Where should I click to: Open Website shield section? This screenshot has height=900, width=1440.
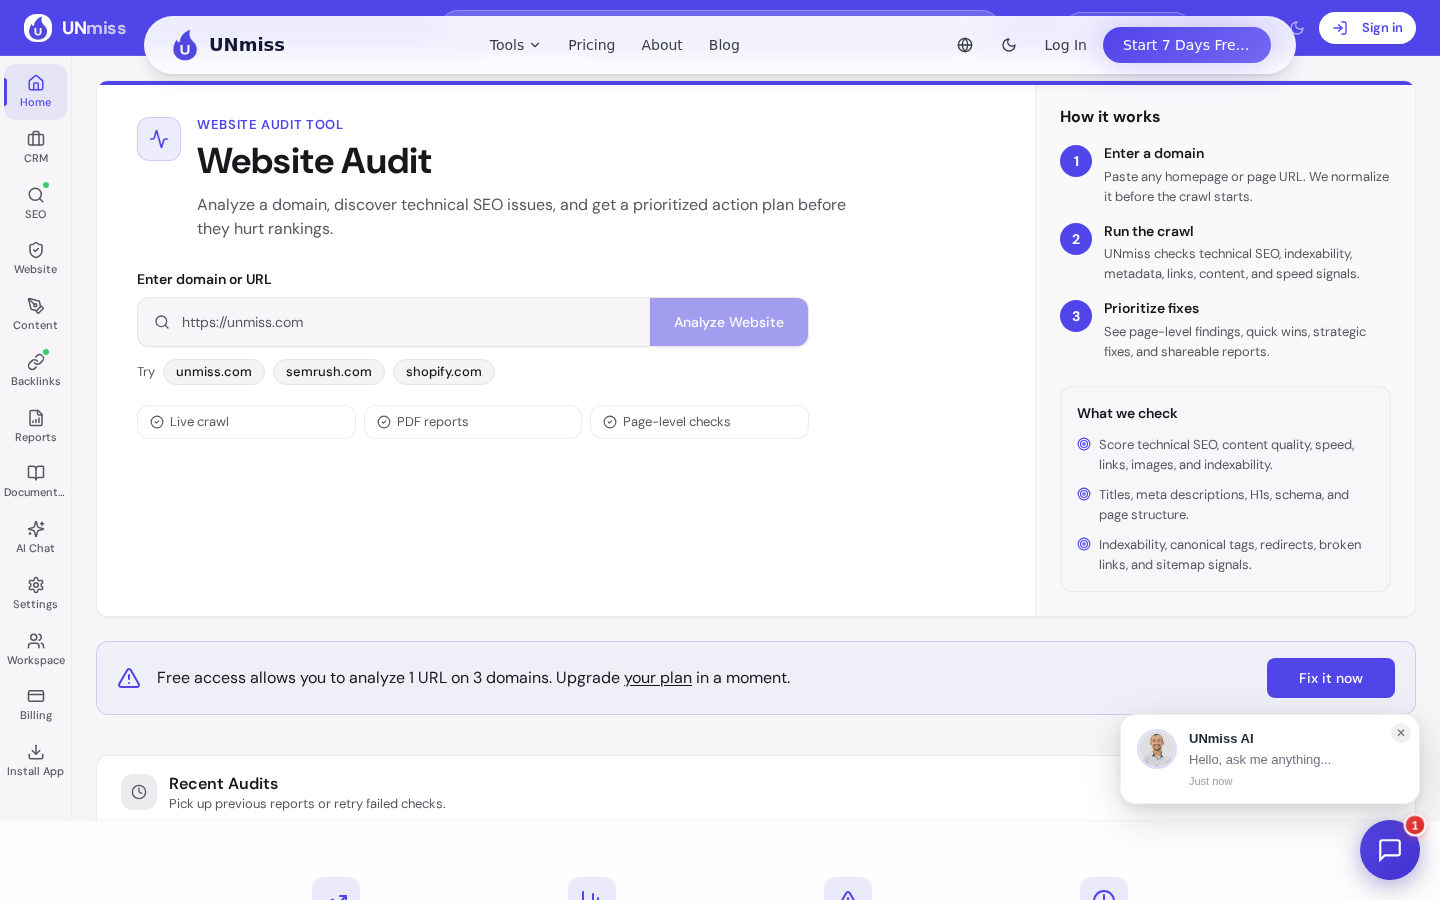pos(36,258)
